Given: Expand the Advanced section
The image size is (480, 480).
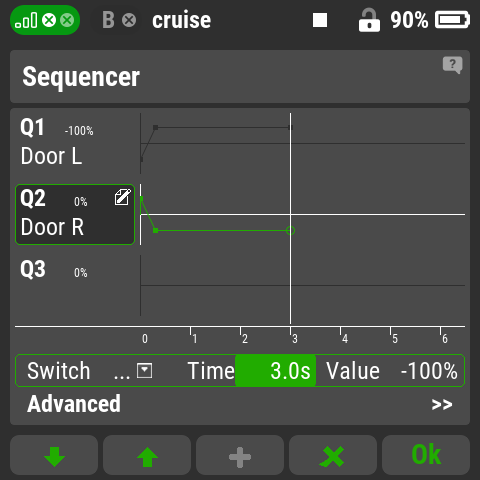Looking at the screenshot, I should (x=240, y=404).
